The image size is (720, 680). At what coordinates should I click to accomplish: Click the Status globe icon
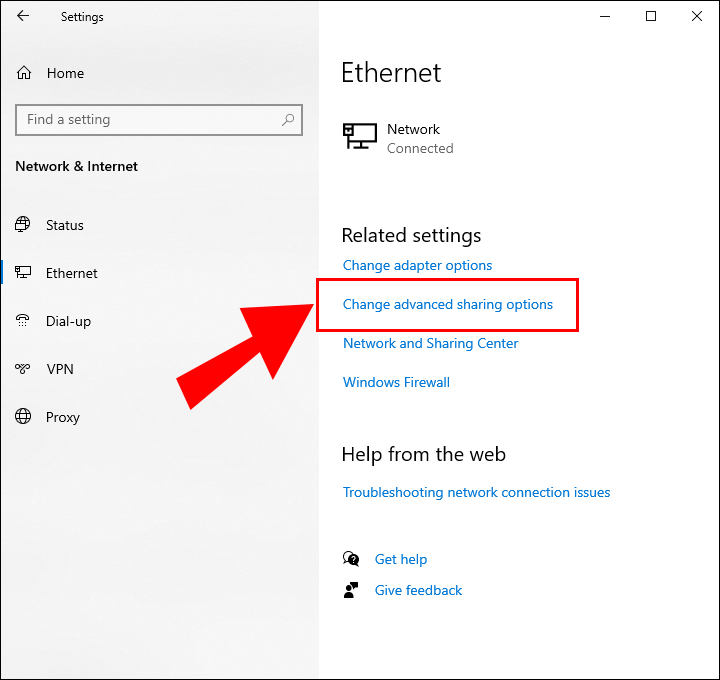[x=22, y=225]
